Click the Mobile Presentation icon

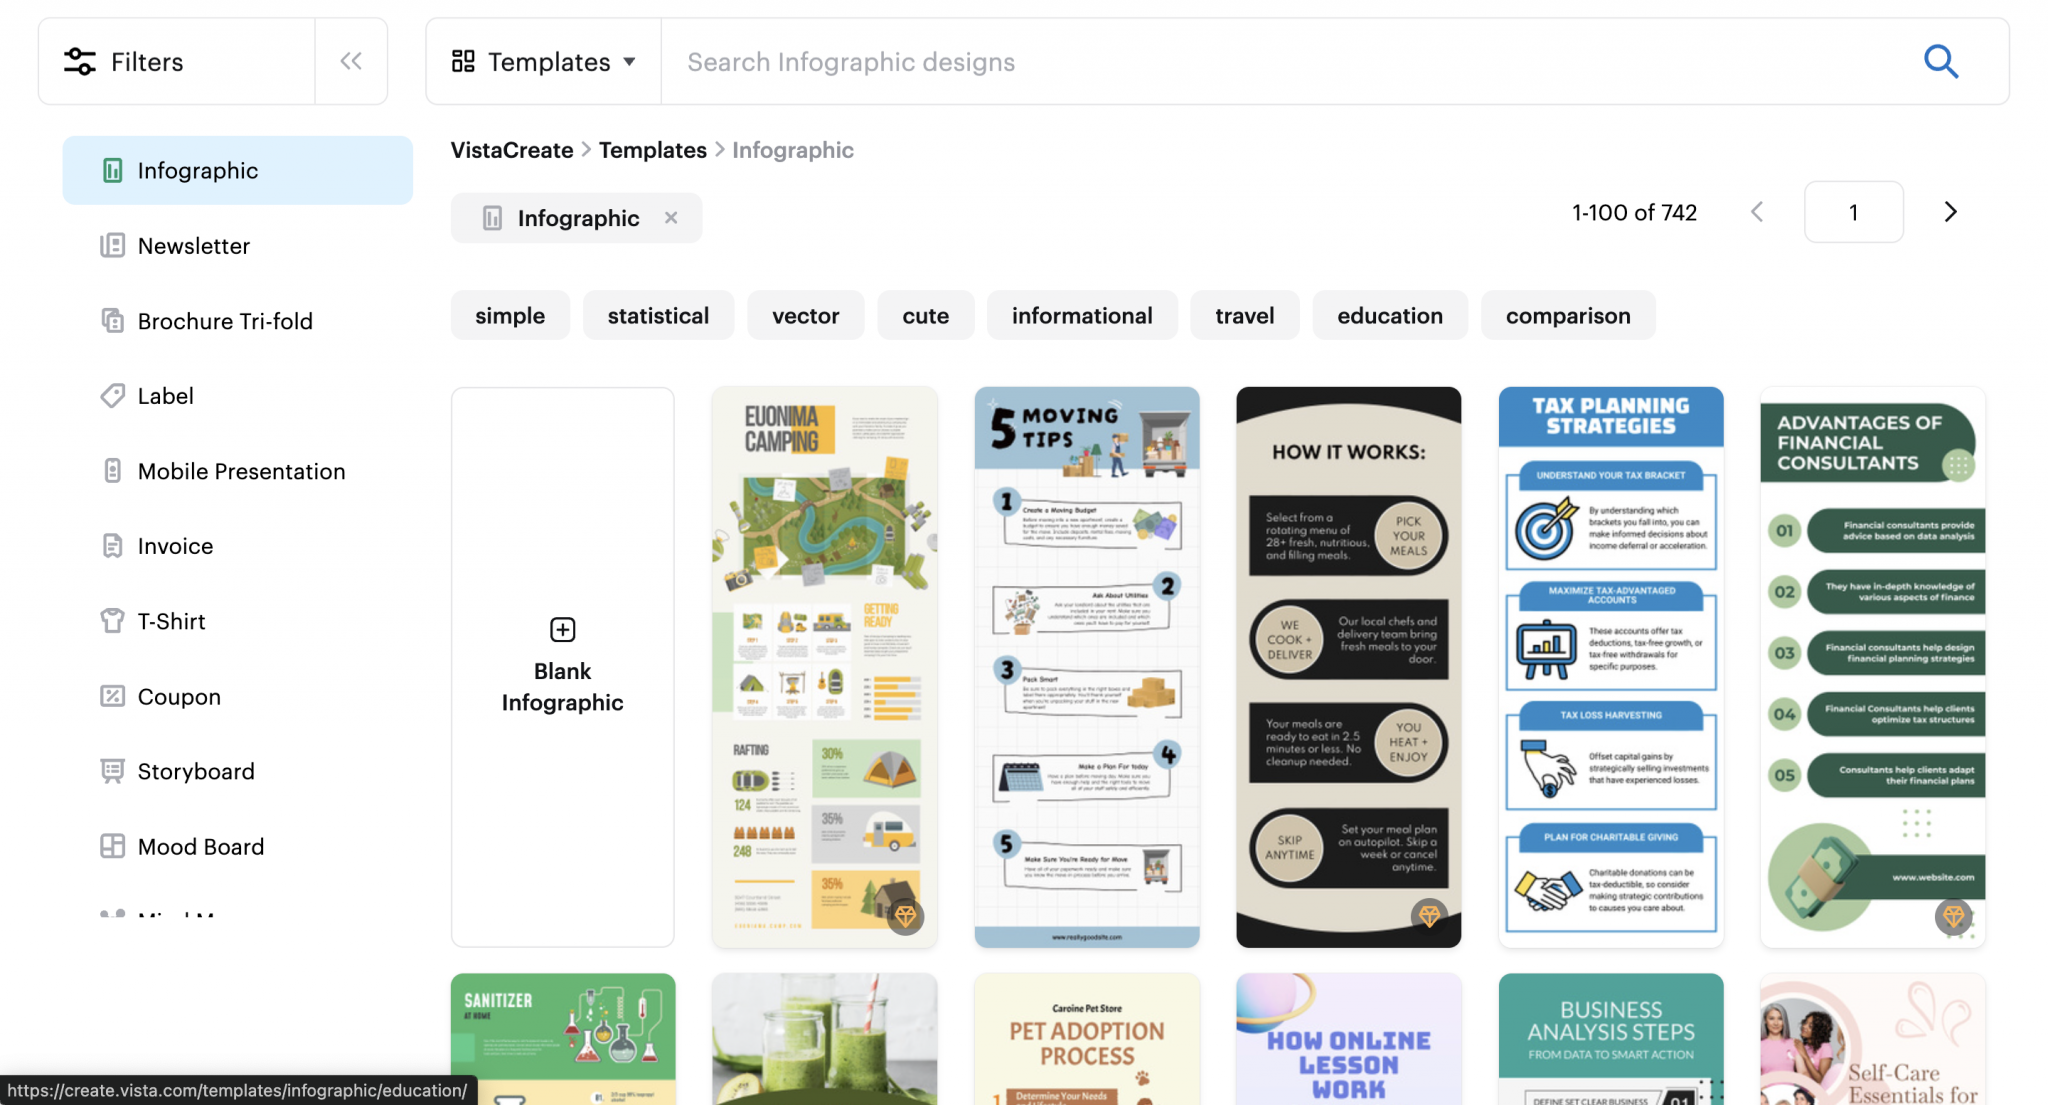click(x=112, y=470)
